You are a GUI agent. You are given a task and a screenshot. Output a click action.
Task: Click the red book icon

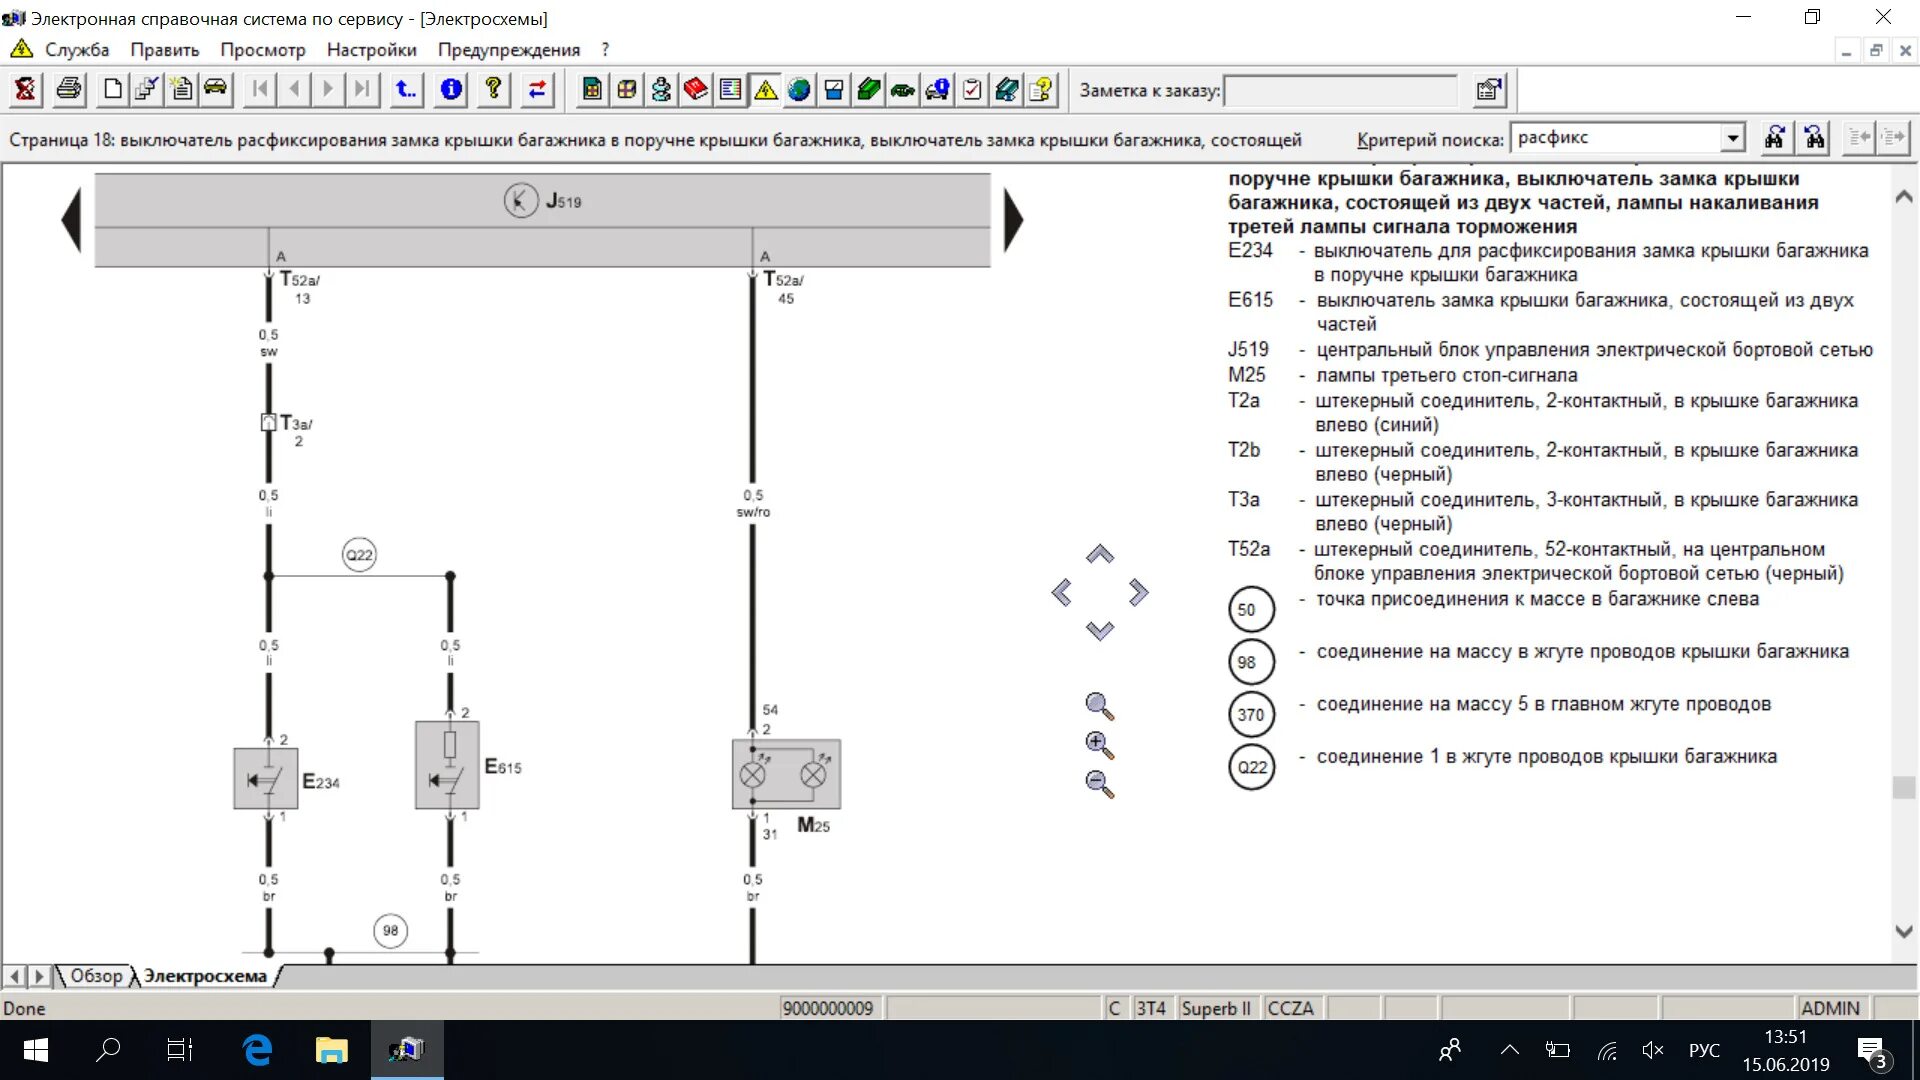695,90
